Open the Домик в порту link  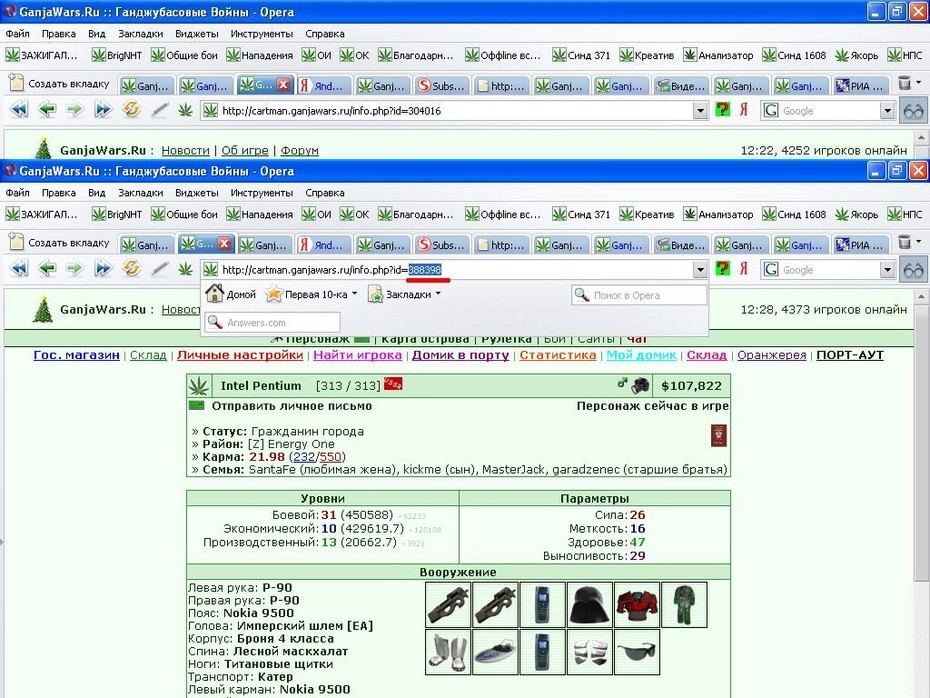[x=461, y=355]
